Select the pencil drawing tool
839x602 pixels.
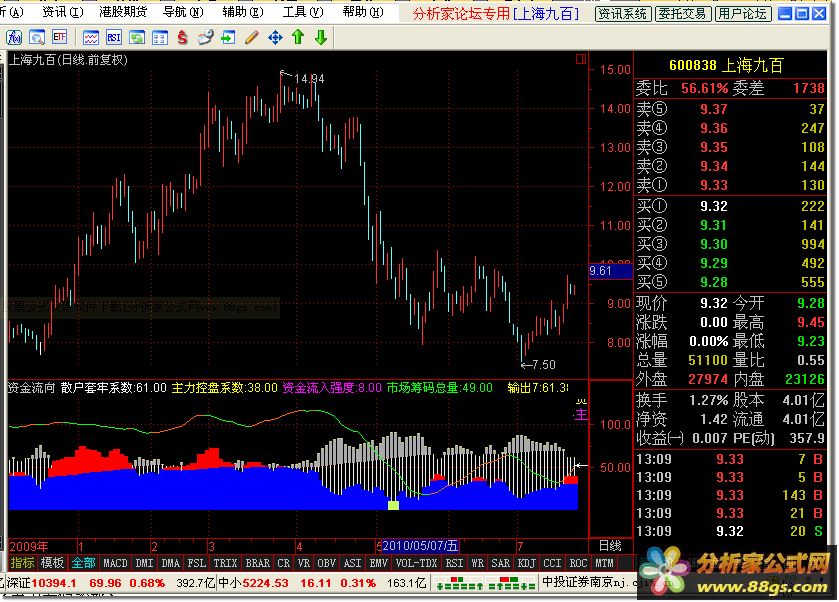(251, 37)
